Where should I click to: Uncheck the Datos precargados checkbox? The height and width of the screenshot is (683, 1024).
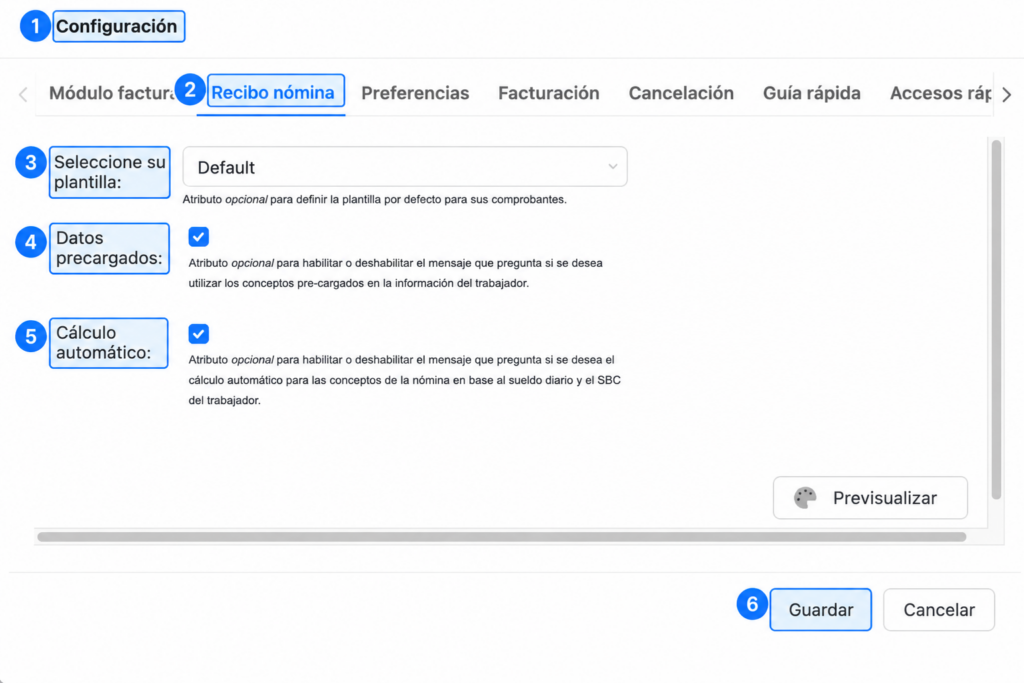(199, 237)
